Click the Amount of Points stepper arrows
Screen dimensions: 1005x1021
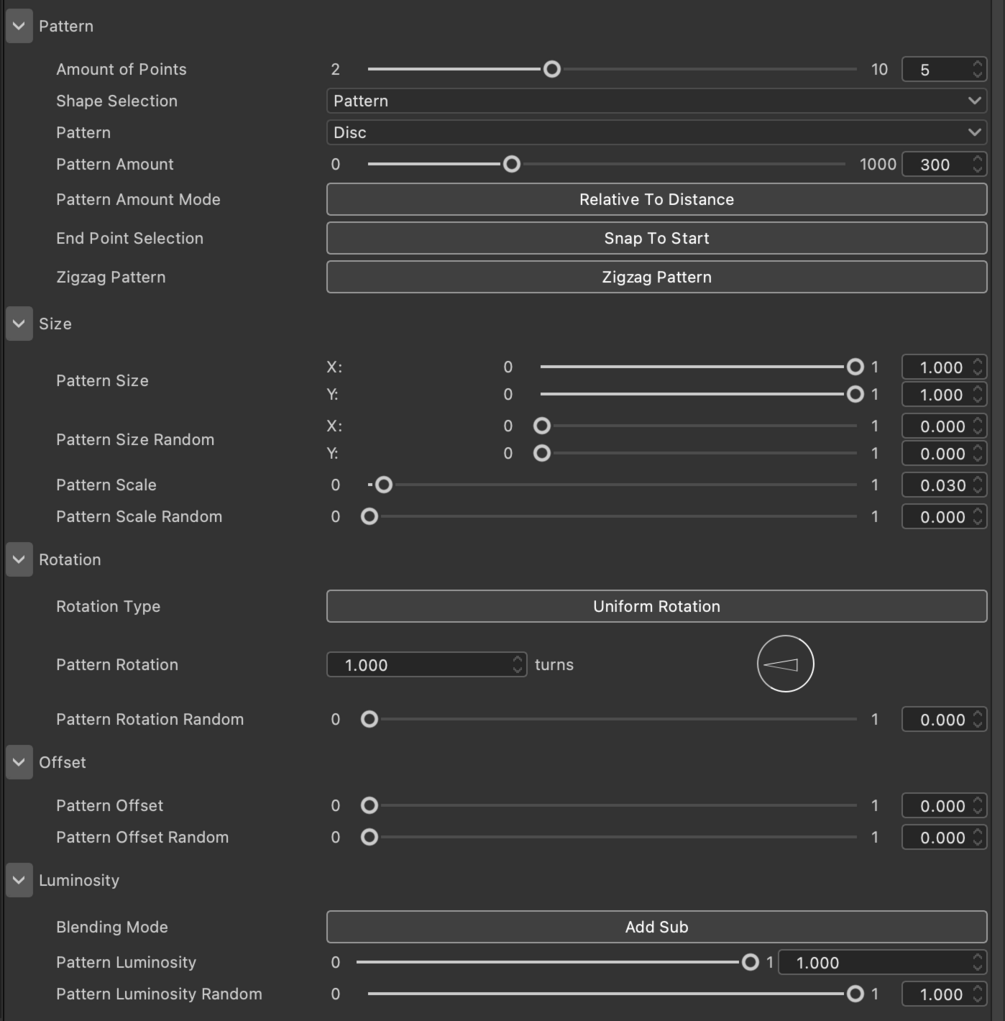coord(977,69)
